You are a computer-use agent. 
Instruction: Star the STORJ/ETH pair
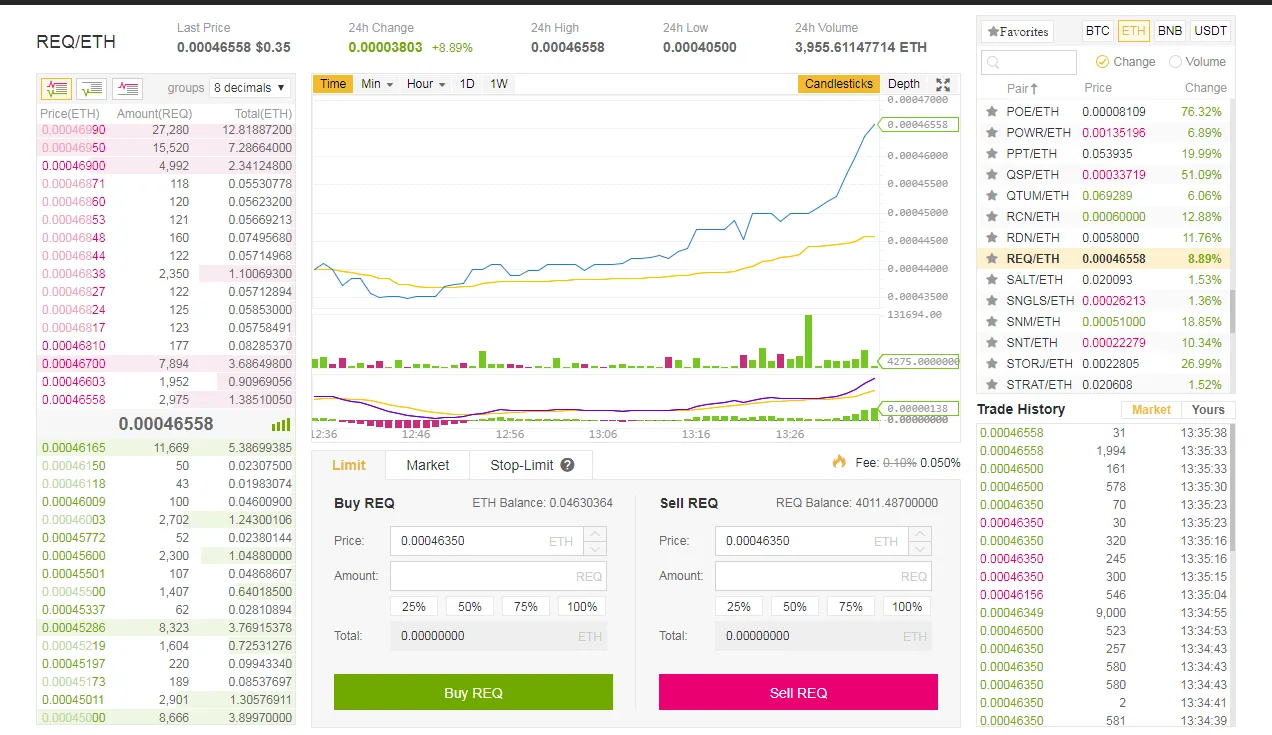(992, 363)
